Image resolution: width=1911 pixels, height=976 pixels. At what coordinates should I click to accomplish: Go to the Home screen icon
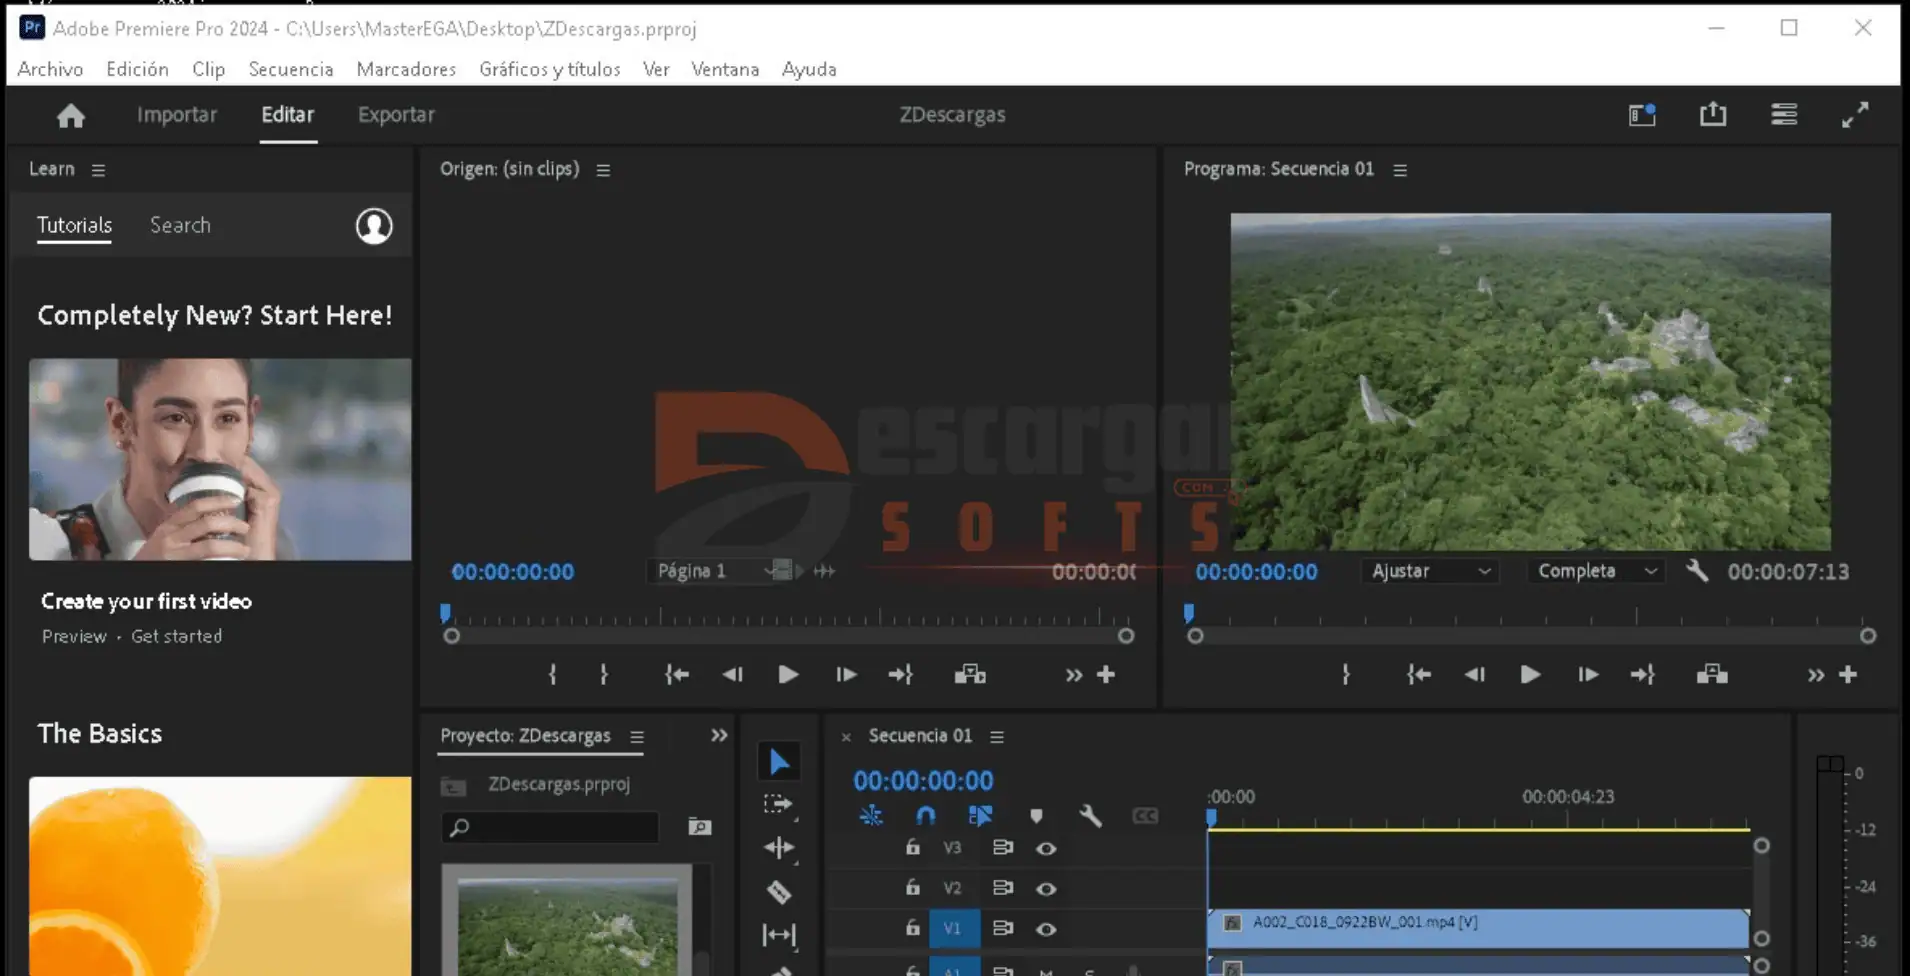pos(70,116)
